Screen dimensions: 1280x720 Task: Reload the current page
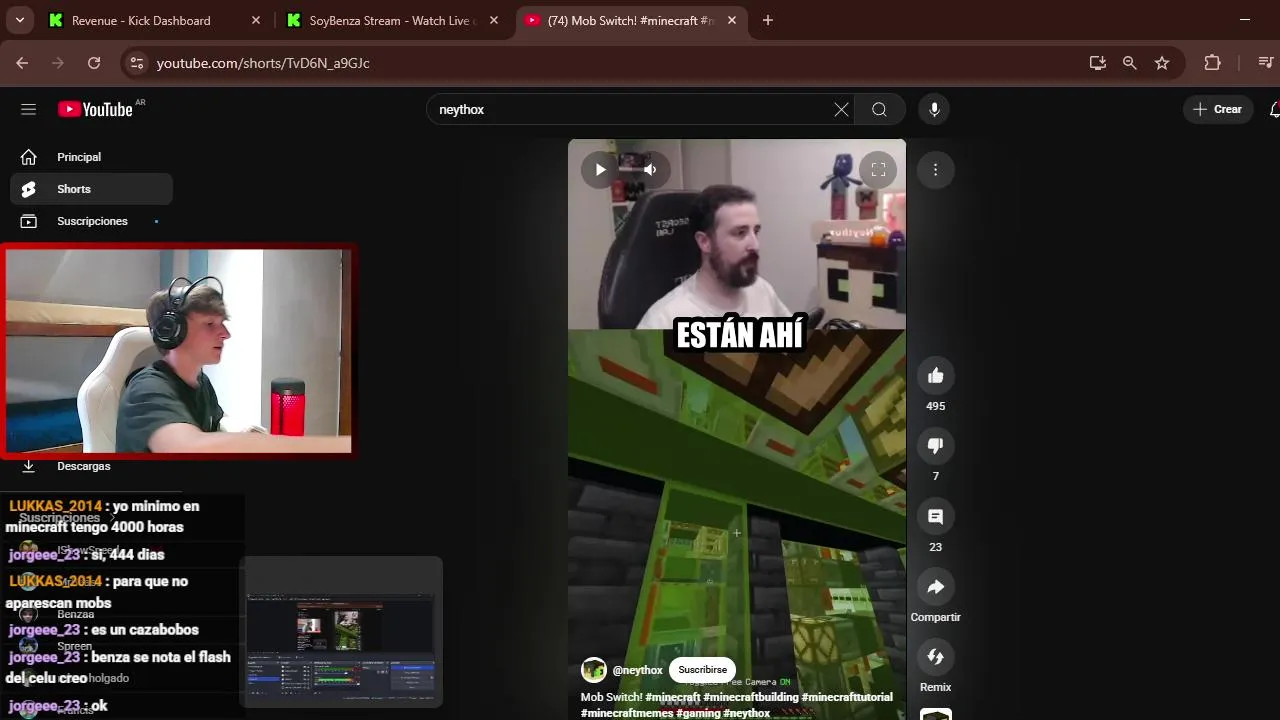point(94,63)
